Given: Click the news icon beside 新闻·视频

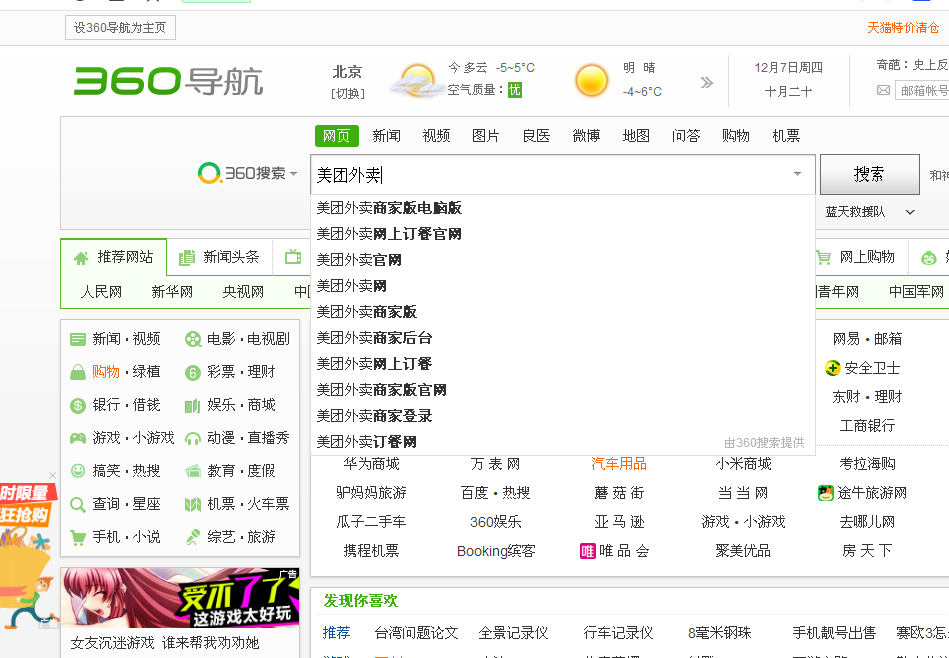Looking at the screenshot, I should (x=77, y=339).
